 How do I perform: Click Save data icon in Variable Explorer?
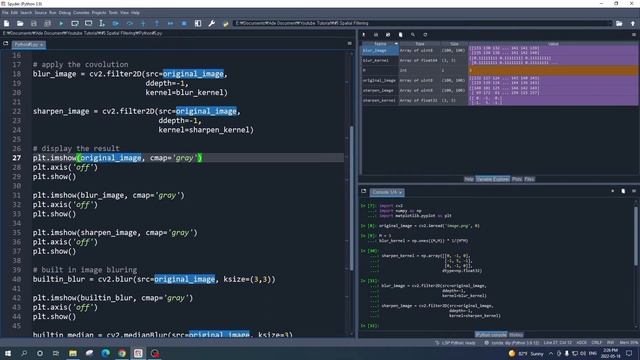pyautogui.click(x=376, y=35)
